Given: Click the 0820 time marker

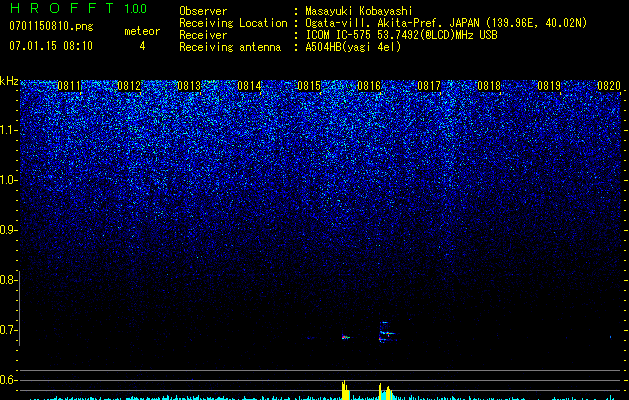Looking at the screenshot, I should coord(609,86).
